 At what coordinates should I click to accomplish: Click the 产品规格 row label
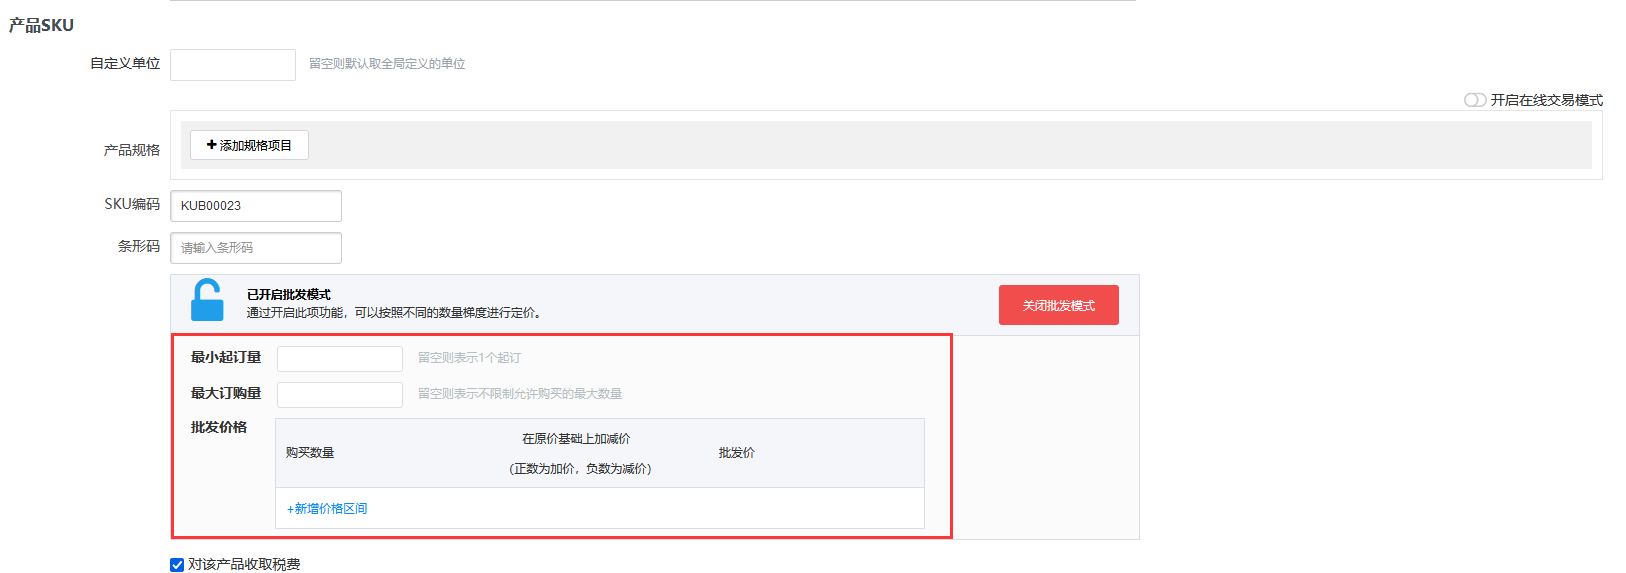pos(132,150)
